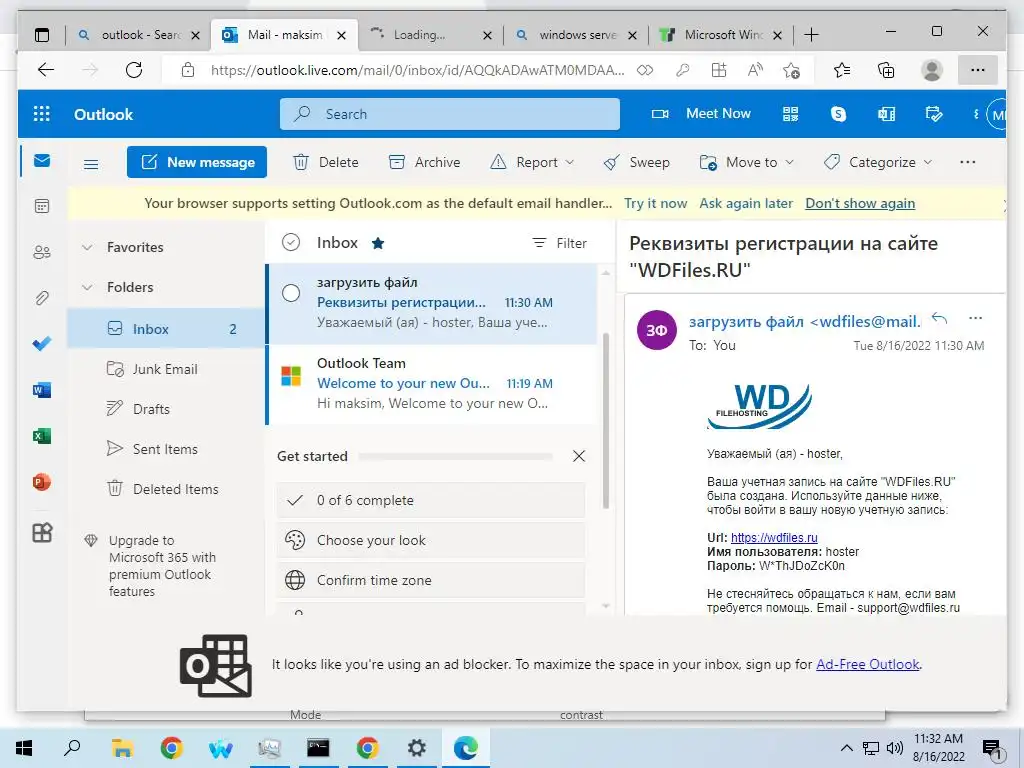Open more actions ellipsis in message header
The image size is (1024, 768).
point(976,318)
